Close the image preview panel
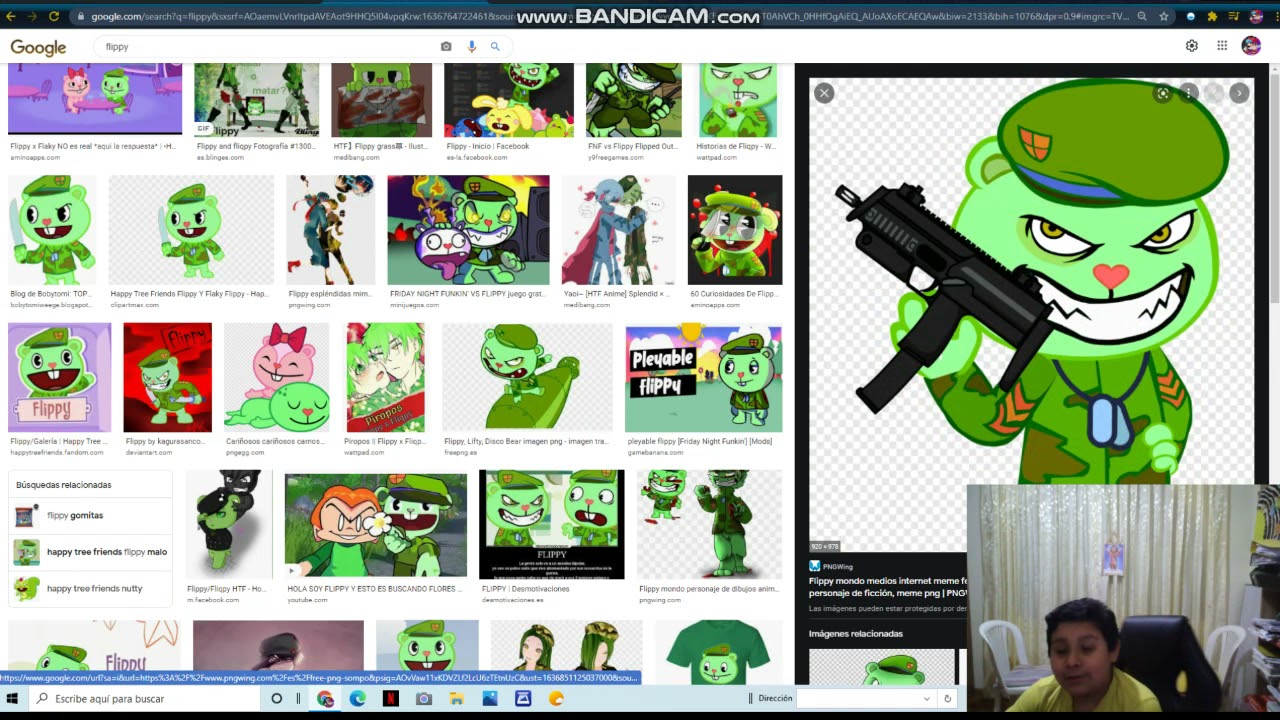The height and width of the screenshot is (720, 1280). point(824,93)
